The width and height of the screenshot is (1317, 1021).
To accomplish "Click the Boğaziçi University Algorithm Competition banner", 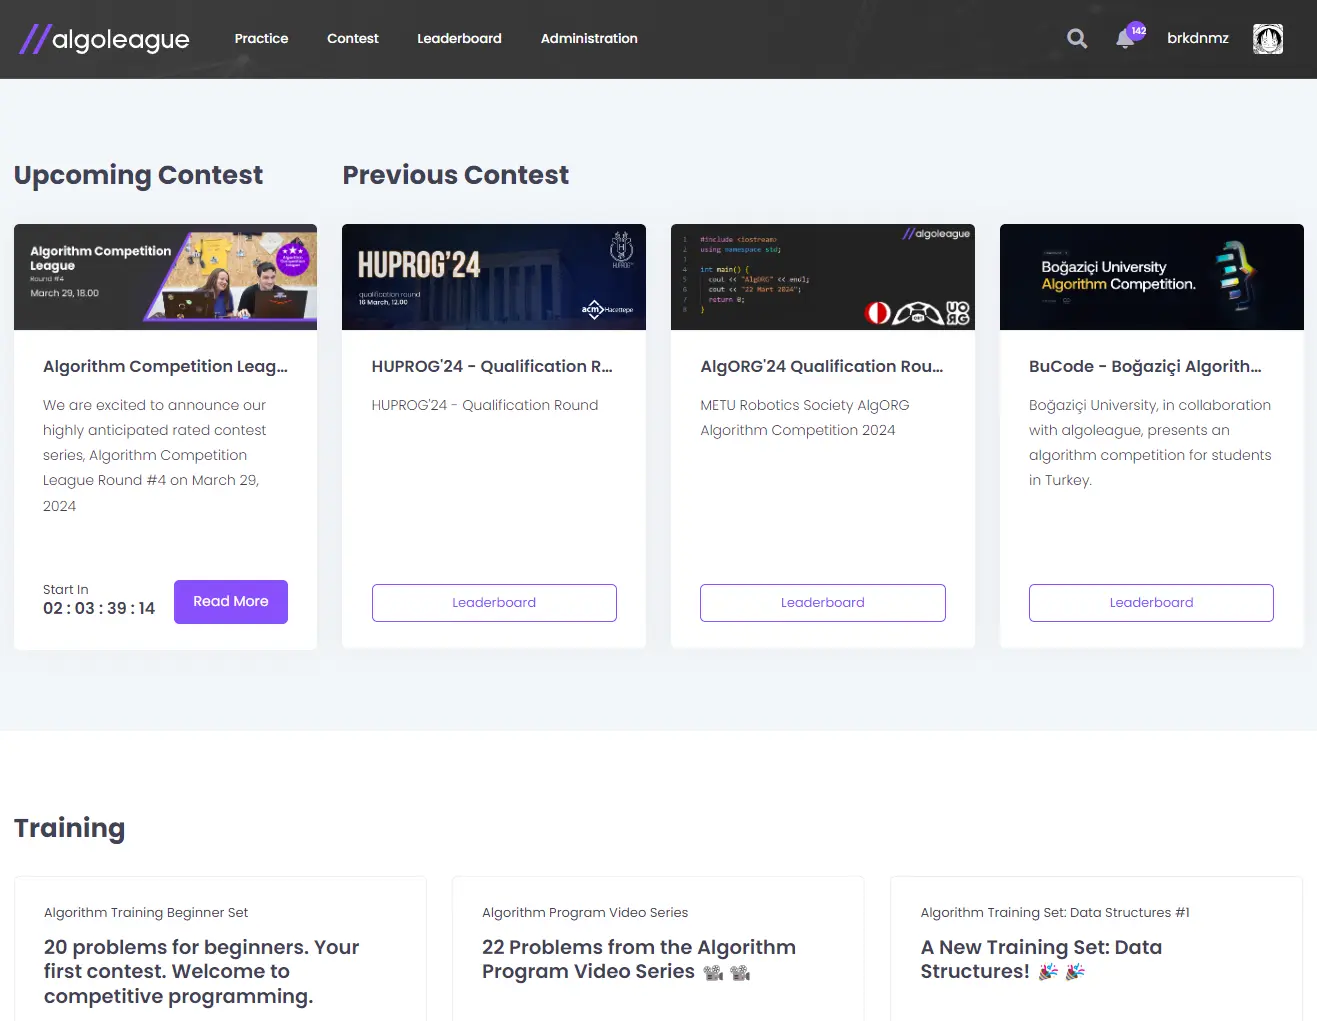I will coord(1152,277).
